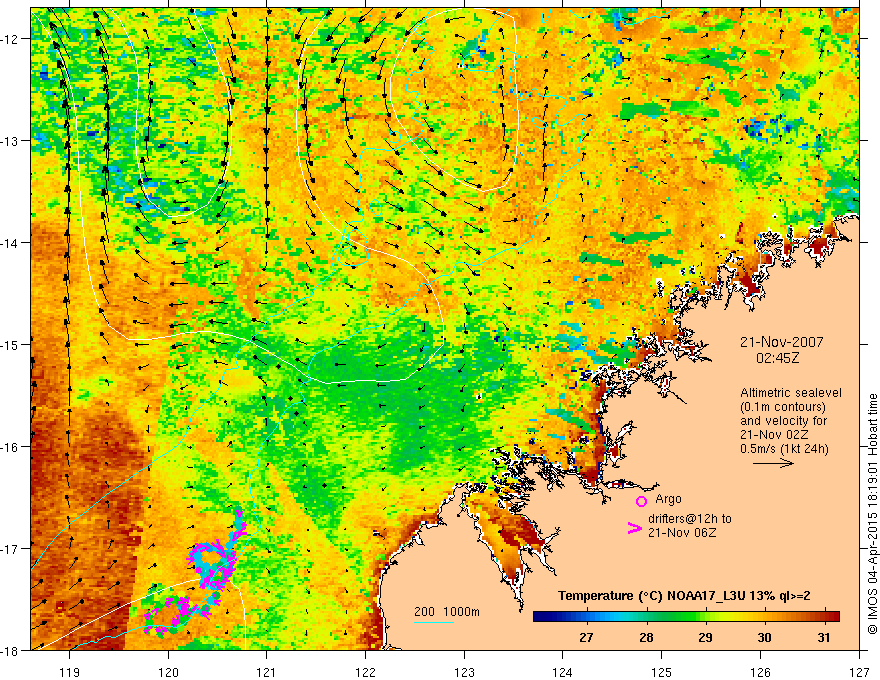Click the '126' longitude axis label
This screenshot has width=880, height=680.
pyautogui.click(x=760, y=672)
